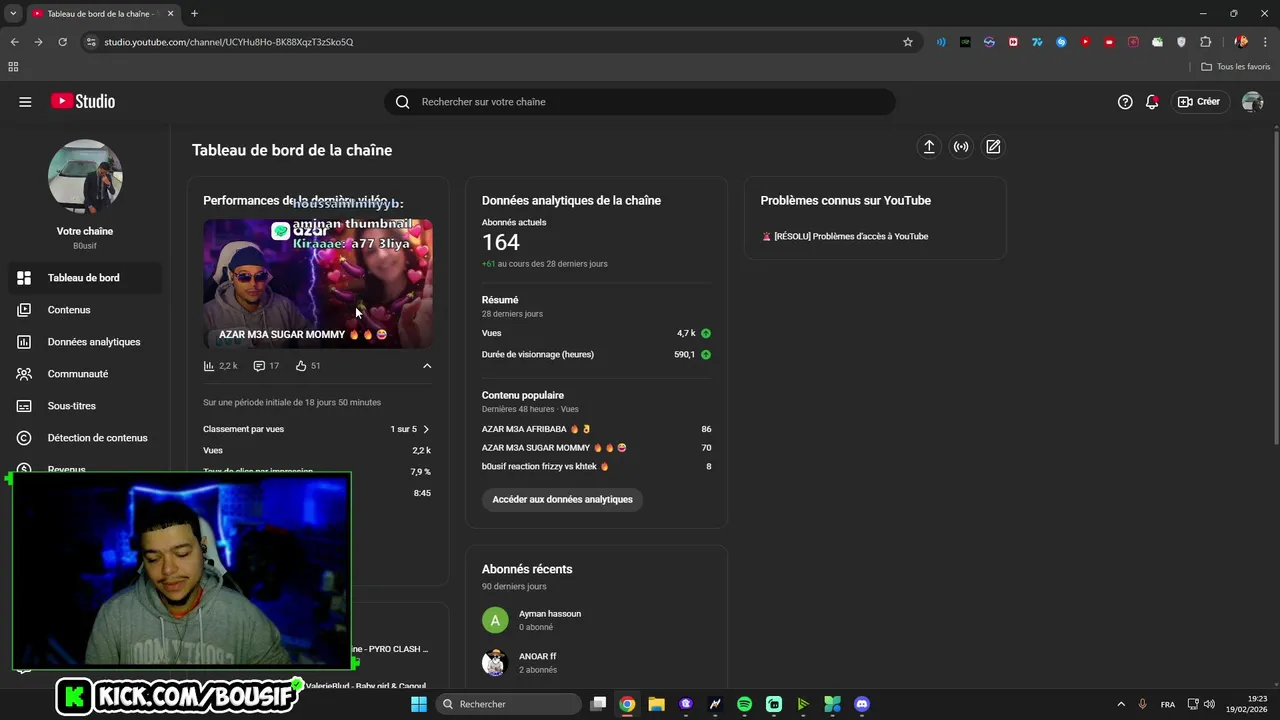Open the browser tab search dropdown
Screen dimensions: 1280x720
pos(13,14)
